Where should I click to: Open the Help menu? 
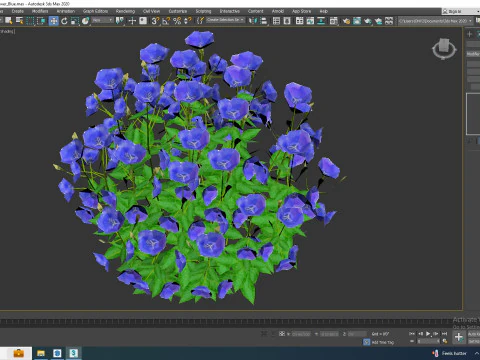coord(323,11)
